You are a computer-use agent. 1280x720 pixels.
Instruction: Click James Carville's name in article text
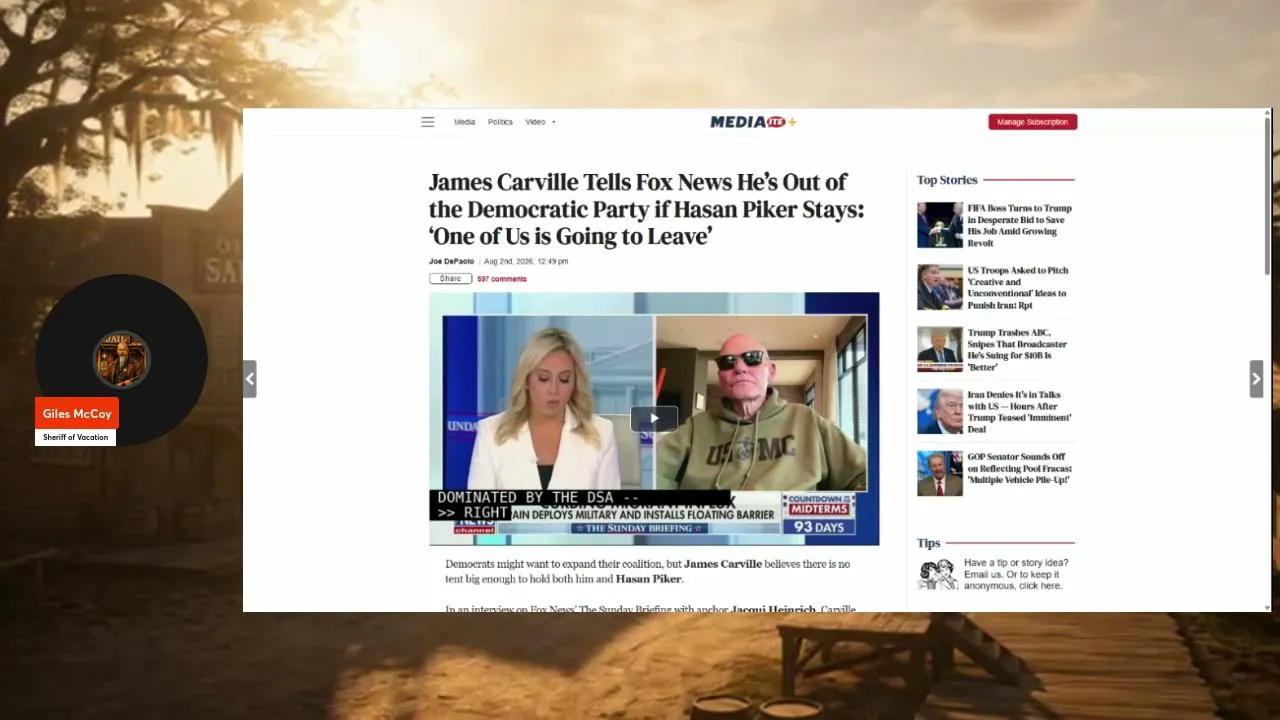click(723, 564)
